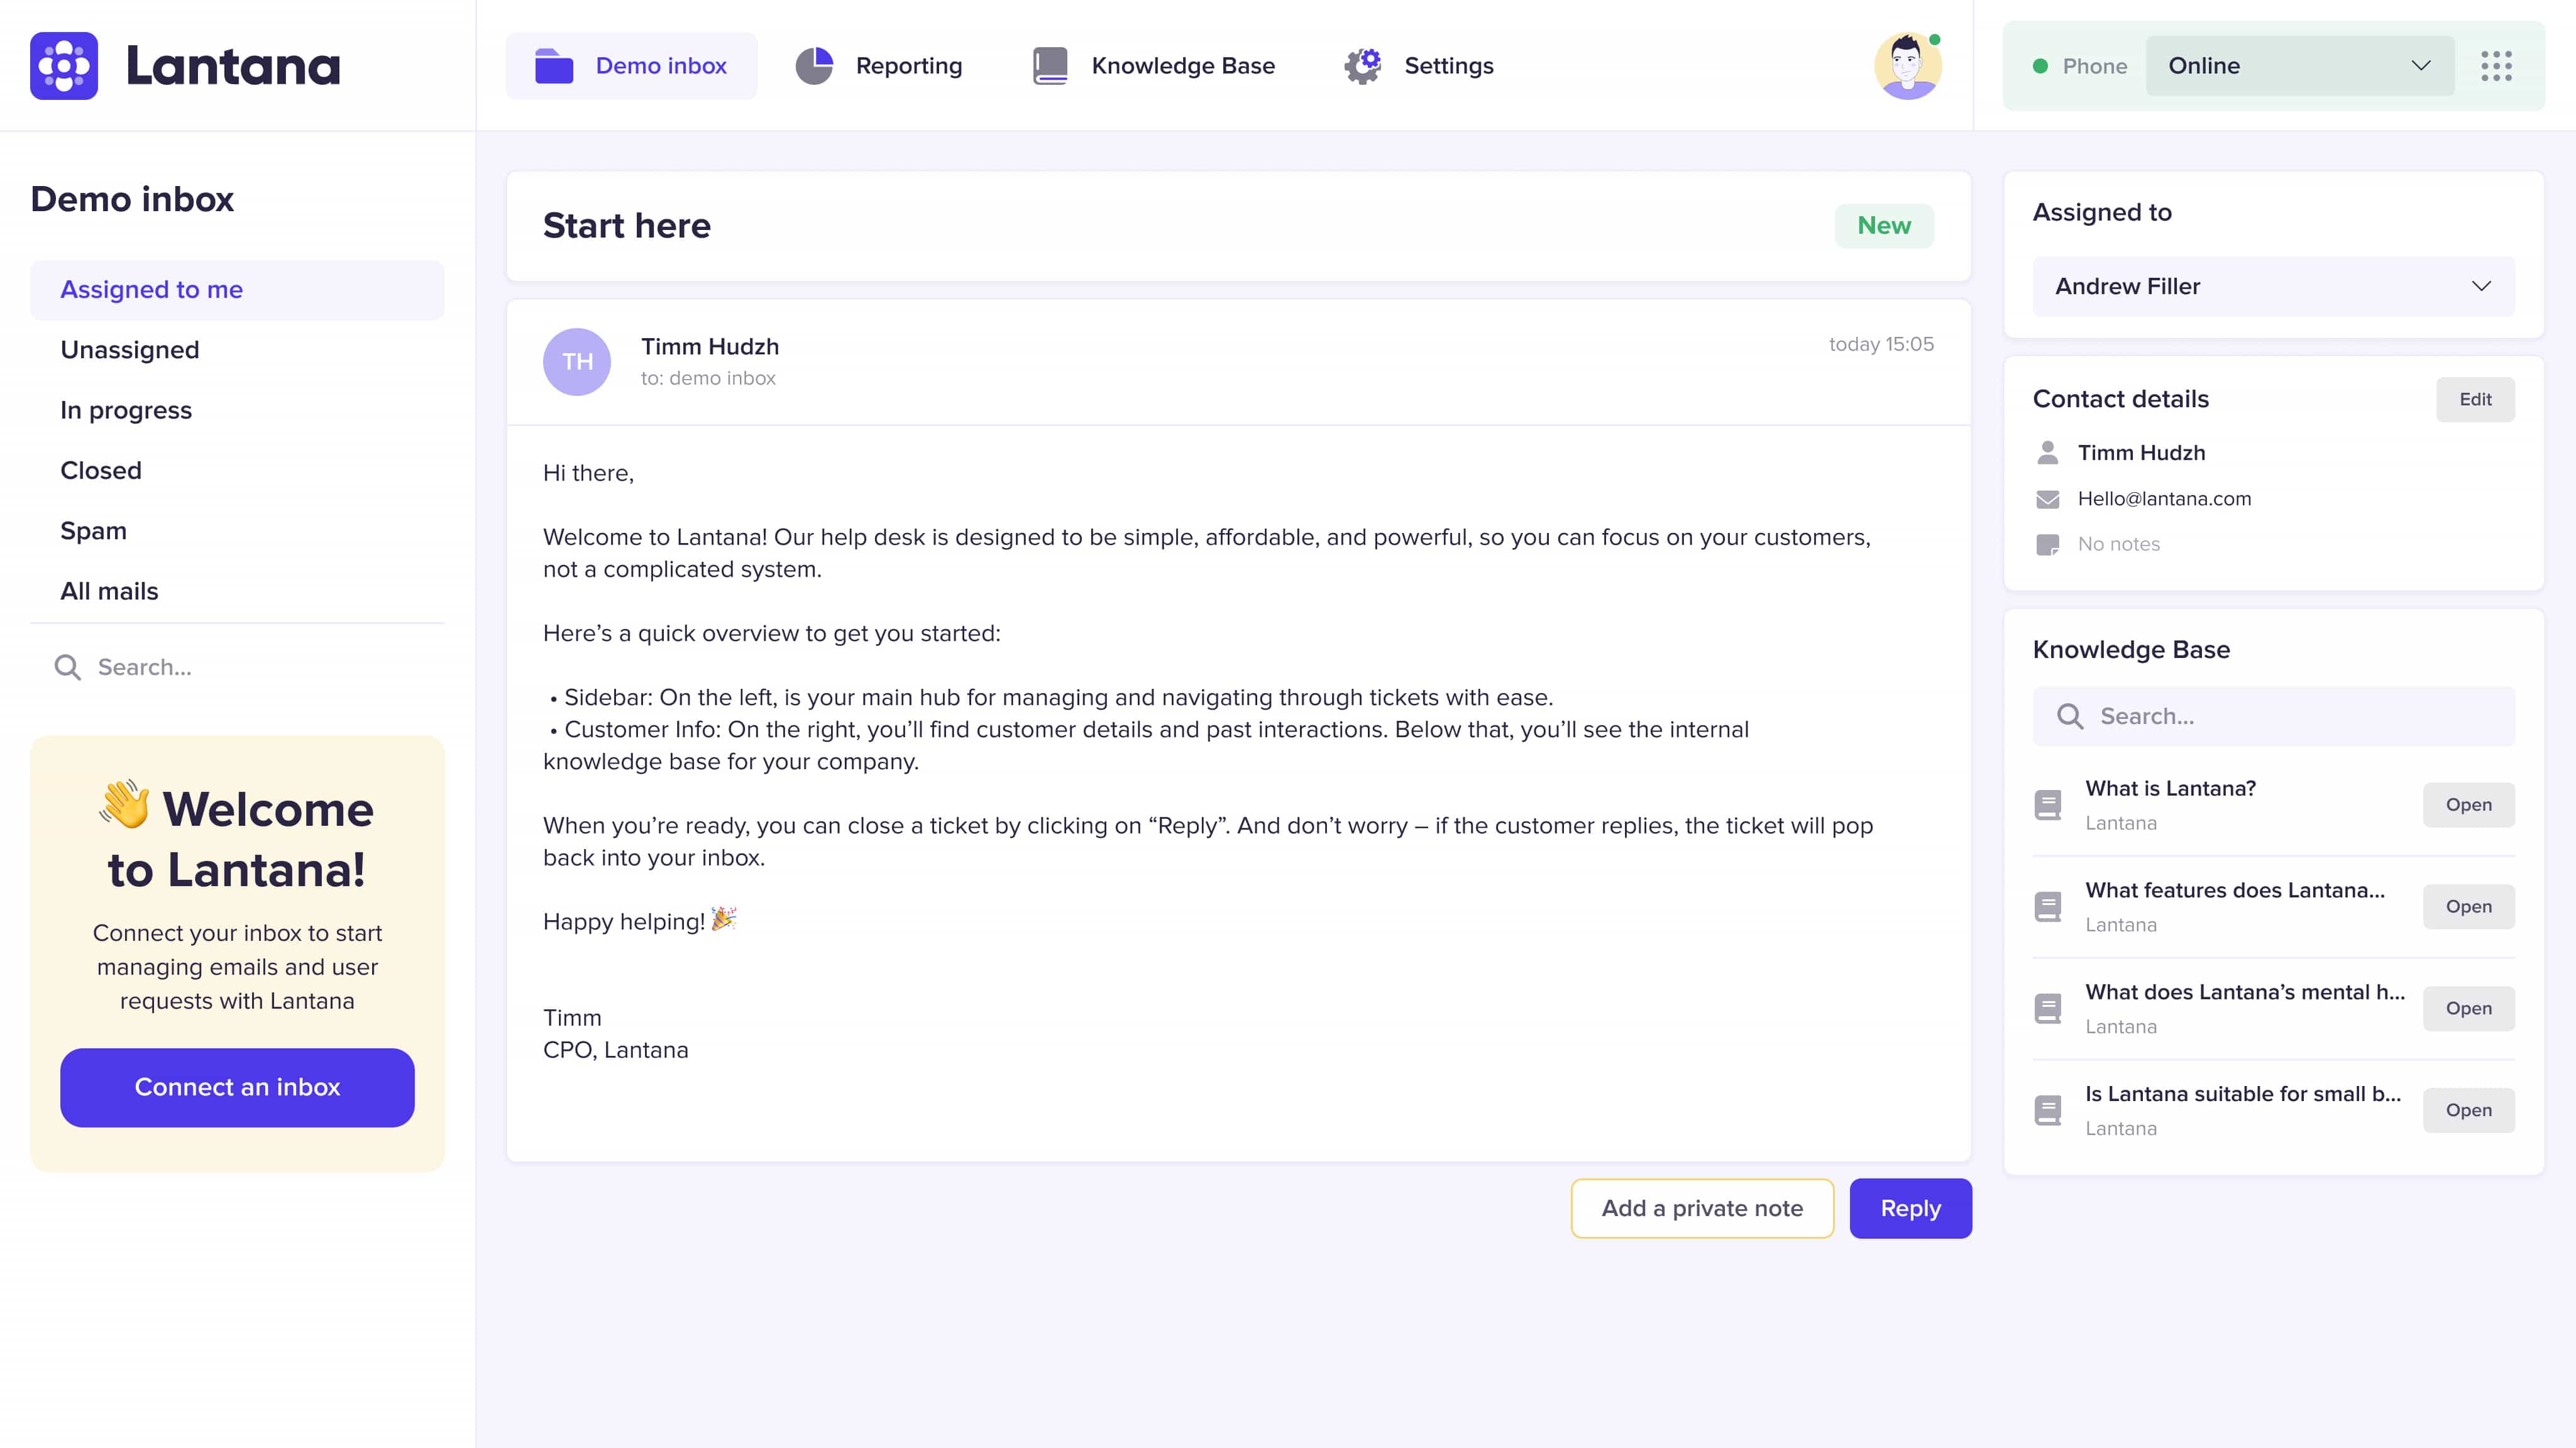Click Connect an inbox button
This screenshot has height=1448, width=2576.
(x=237, y=1085)
